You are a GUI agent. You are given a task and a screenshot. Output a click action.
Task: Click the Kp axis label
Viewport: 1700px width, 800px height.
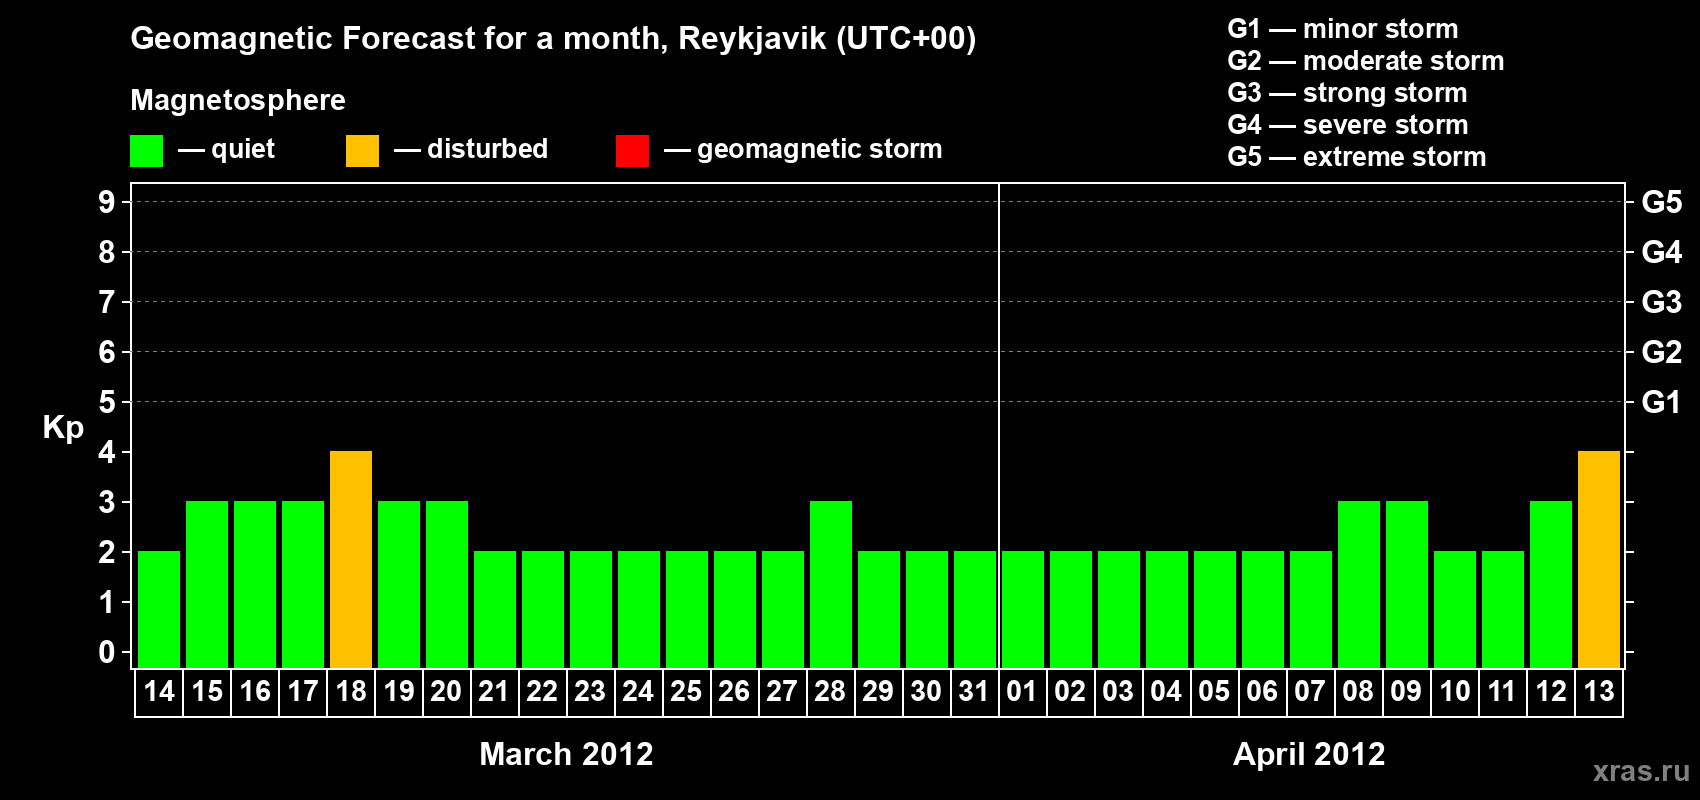pos(63,428)
